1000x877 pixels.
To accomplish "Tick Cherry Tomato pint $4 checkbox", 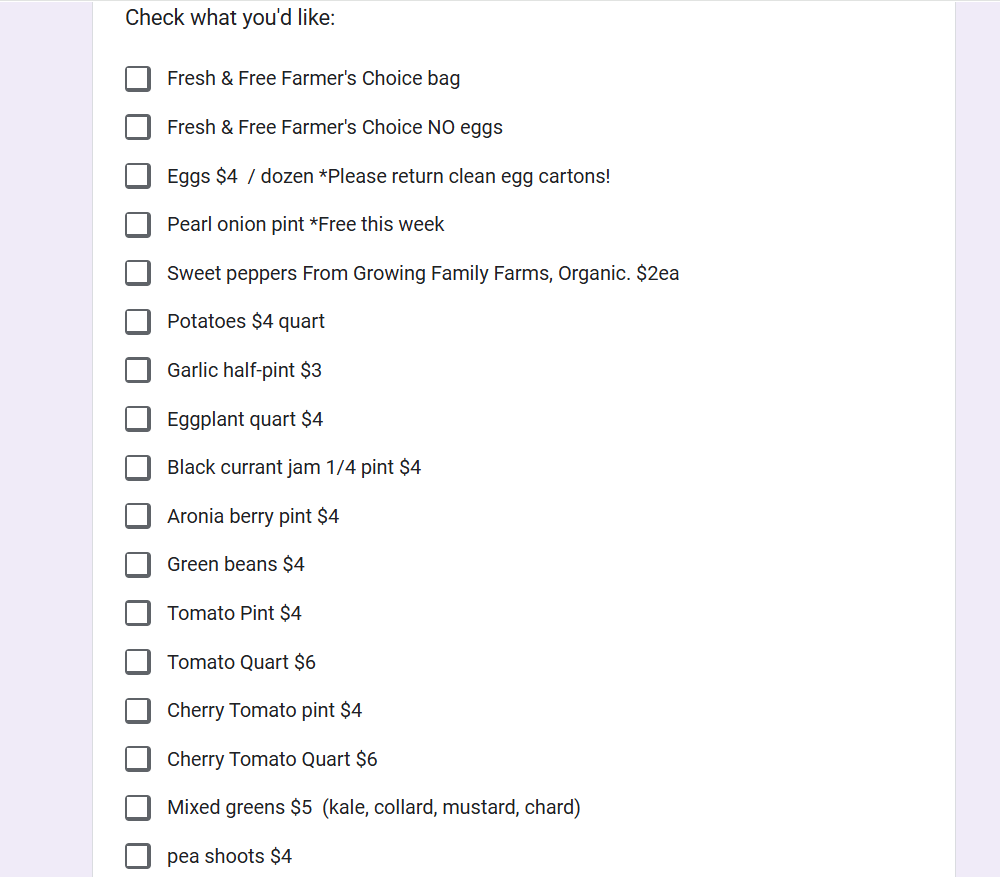I will pyautogui.click(x=138, y=710).
